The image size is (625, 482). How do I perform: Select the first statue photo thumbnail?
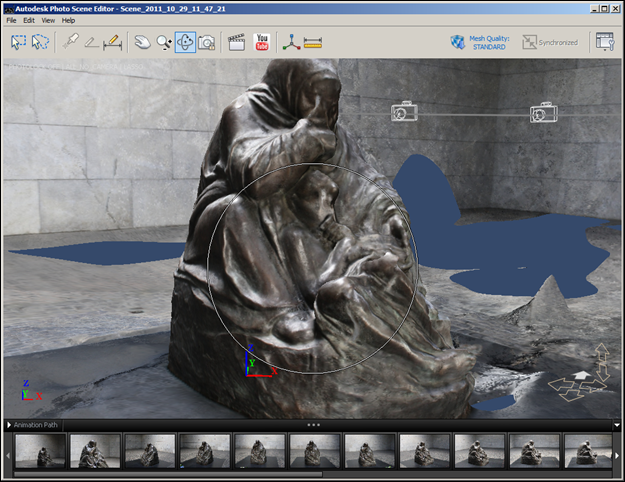[x=40, y=451]
